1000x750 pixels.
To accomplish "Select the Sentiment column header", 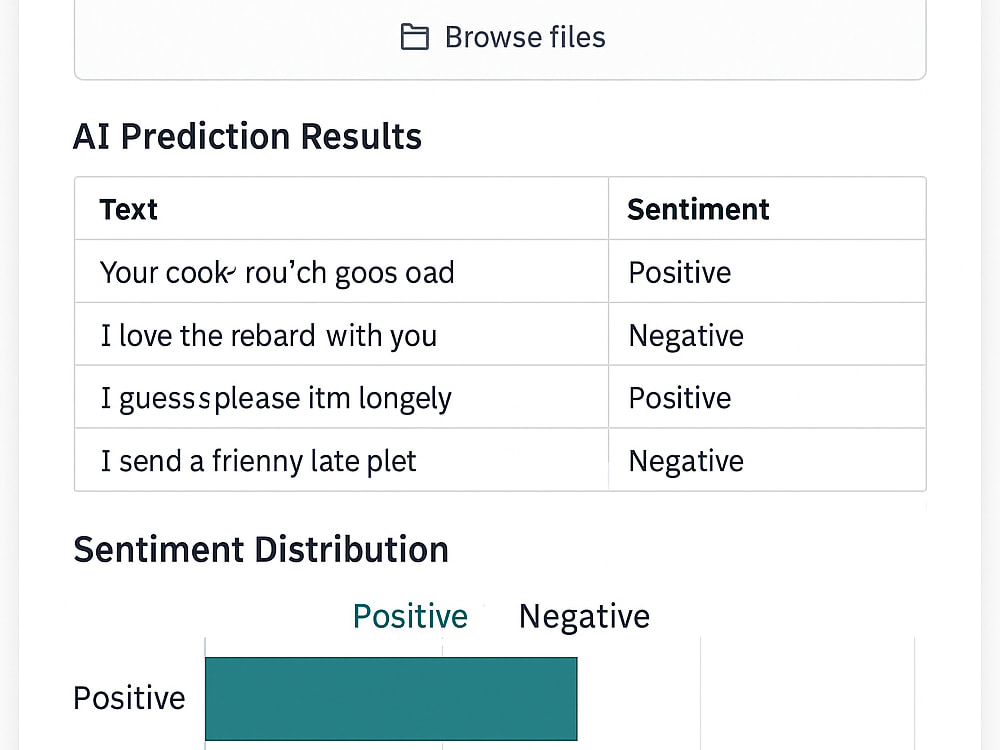I will coord(698,209).
